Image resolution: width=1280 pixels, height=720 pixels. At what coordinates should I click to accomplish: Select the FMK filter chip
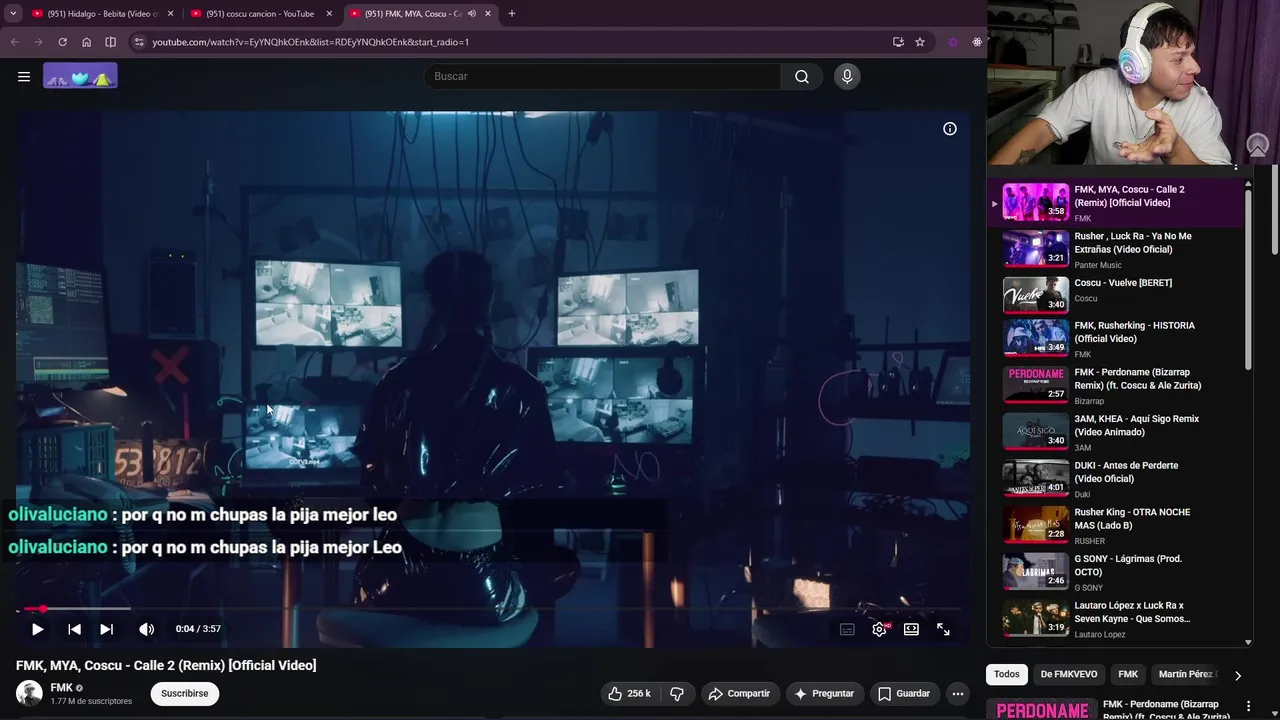(x=1128, y=674)
